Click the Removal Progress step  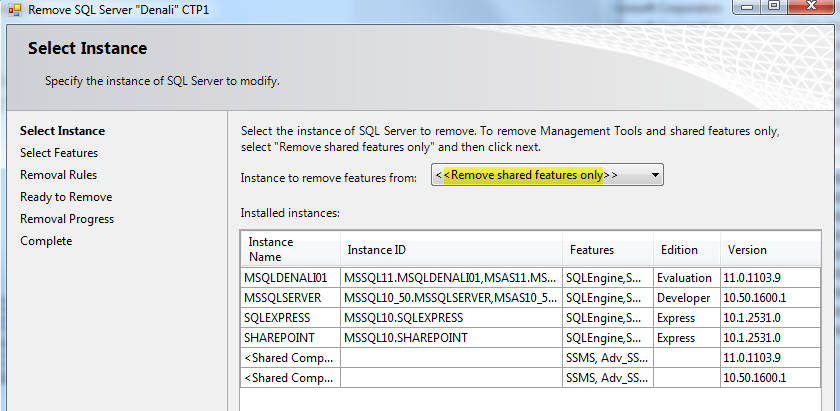tap(67, 219)
